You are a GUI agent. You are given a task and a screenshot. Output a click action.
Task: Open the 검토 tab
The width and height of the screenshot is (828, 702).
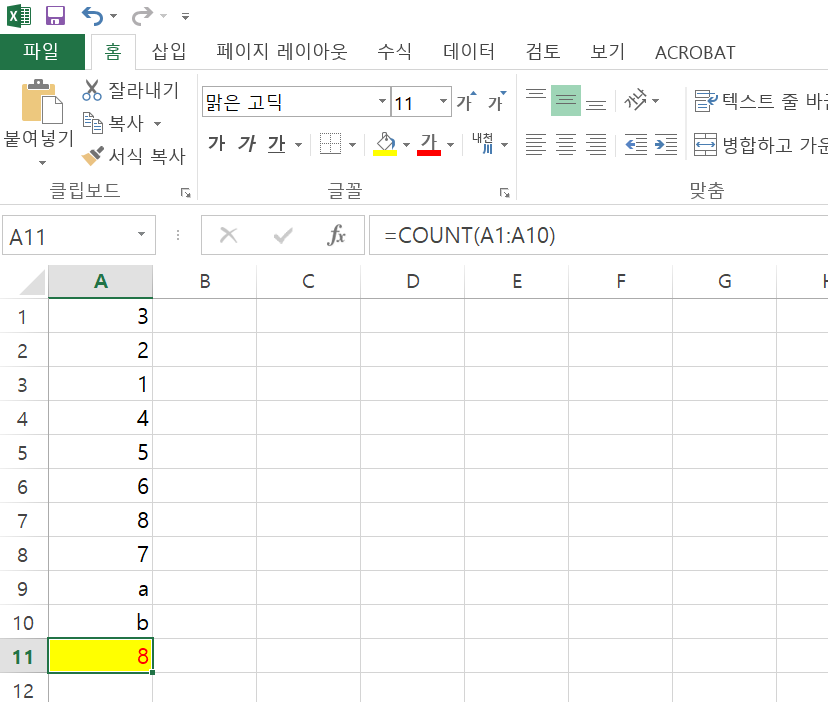[x=543, y=52]
